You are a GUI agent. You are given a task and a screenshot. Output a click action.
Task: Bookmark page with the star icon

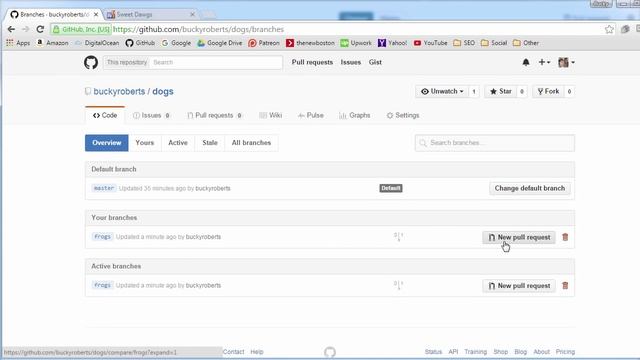tap(609, 29)
